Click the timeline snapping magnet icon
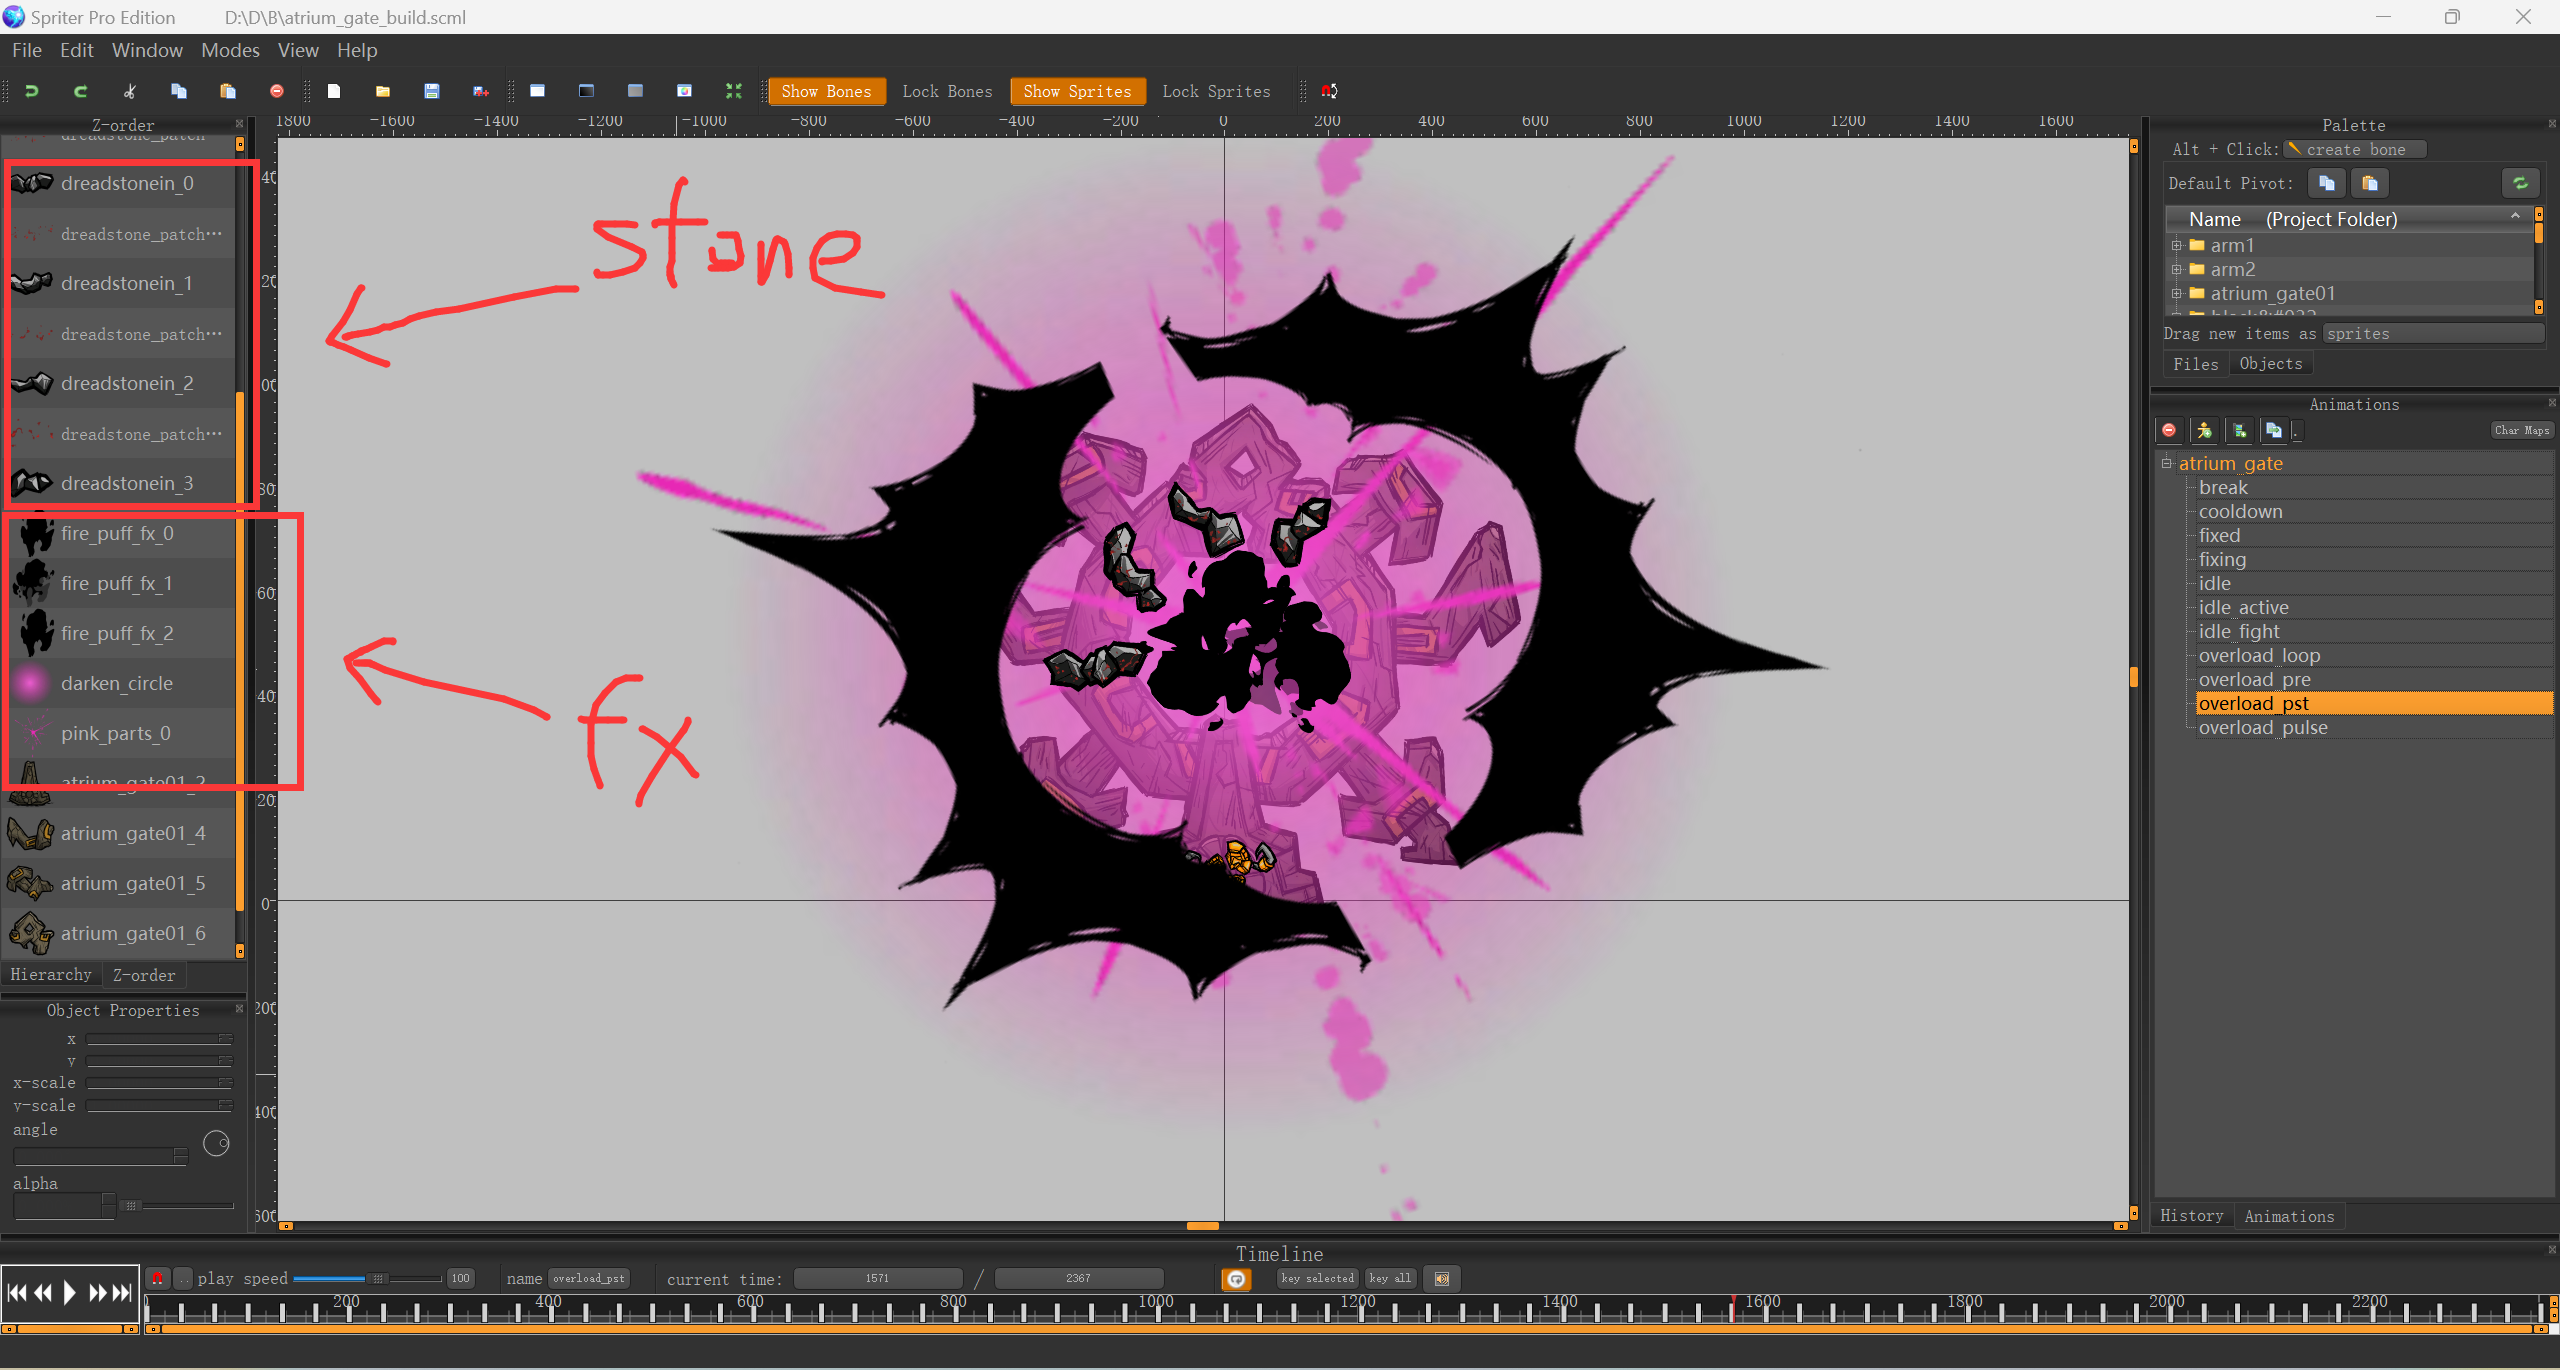 (x=157, y=1278)
